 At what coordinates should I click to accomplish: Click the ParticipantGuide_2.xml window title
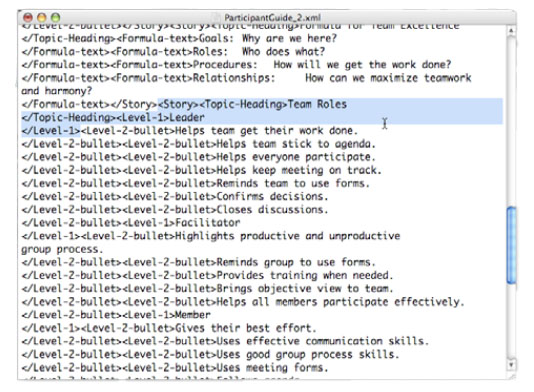[x=272, y=17]
